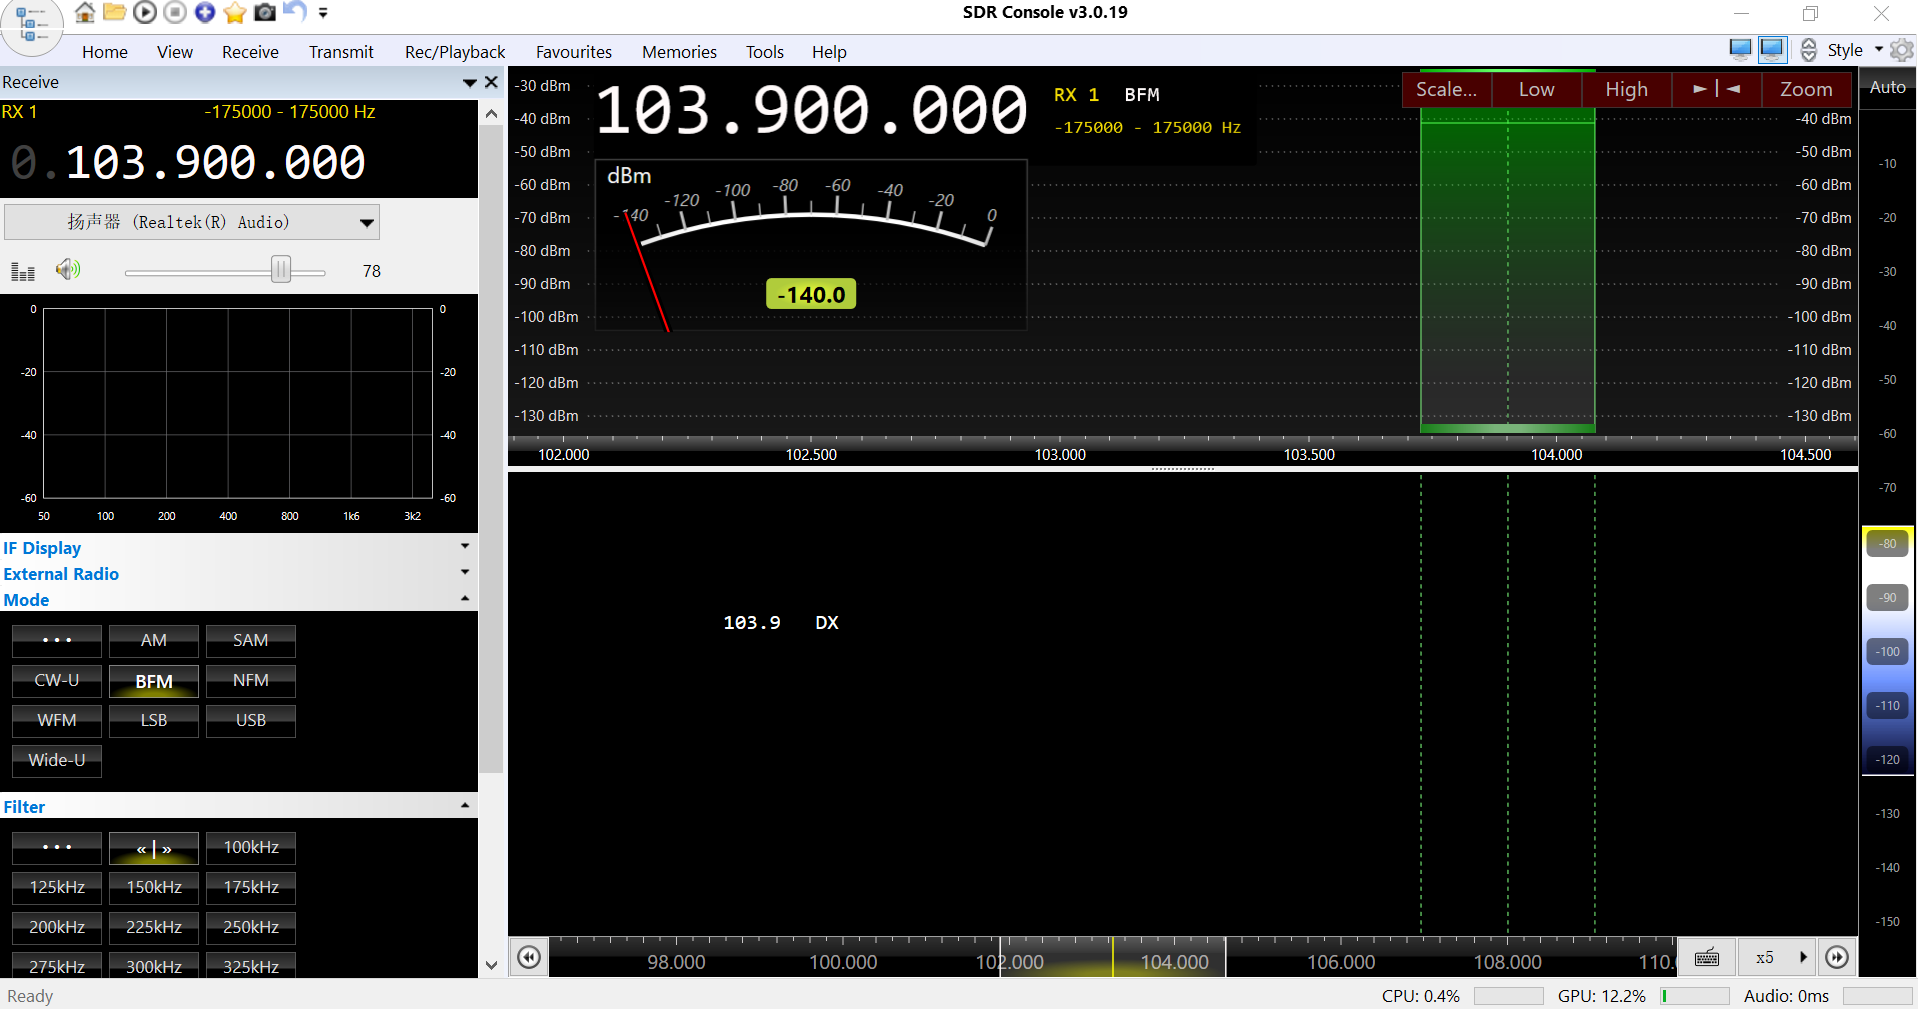Expand the External Radio section
The image size is (1918, 1009).
click(464, 573)
